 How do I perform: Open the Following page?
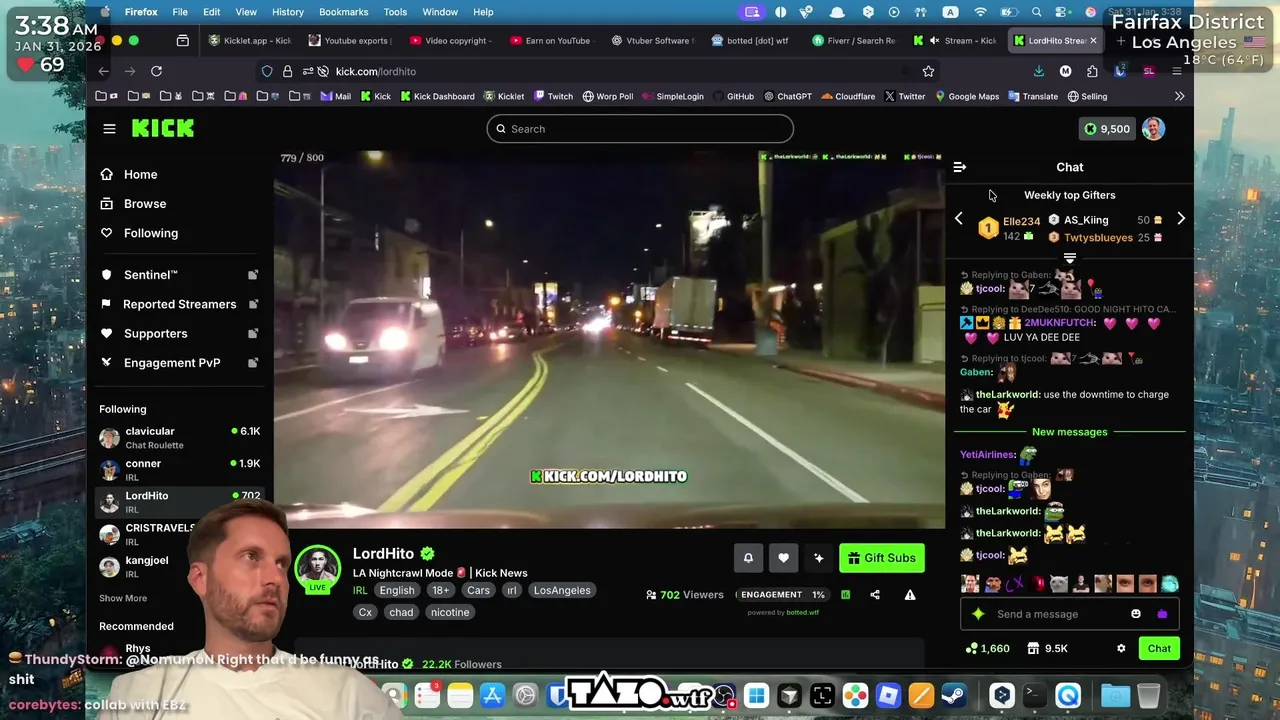(180, 233)
